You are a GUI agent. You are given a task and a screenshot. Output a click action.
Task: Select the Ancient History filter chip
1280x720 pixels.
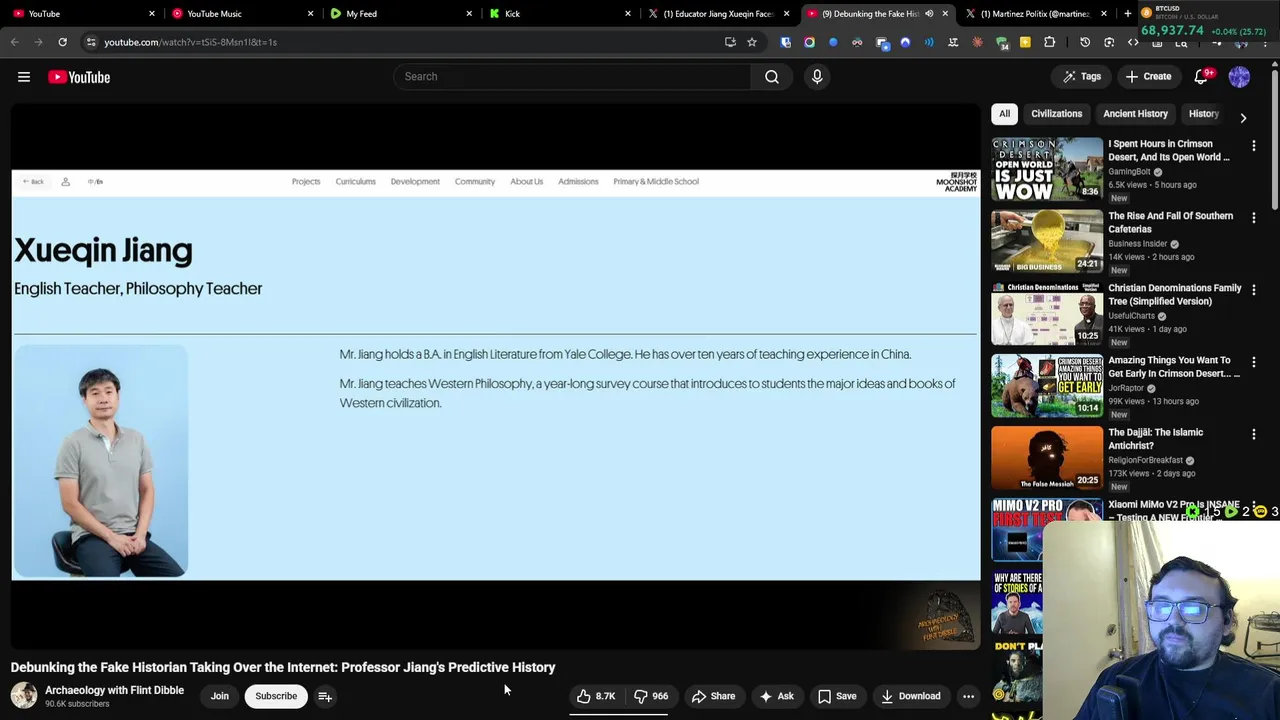(x=1135, y=114)
